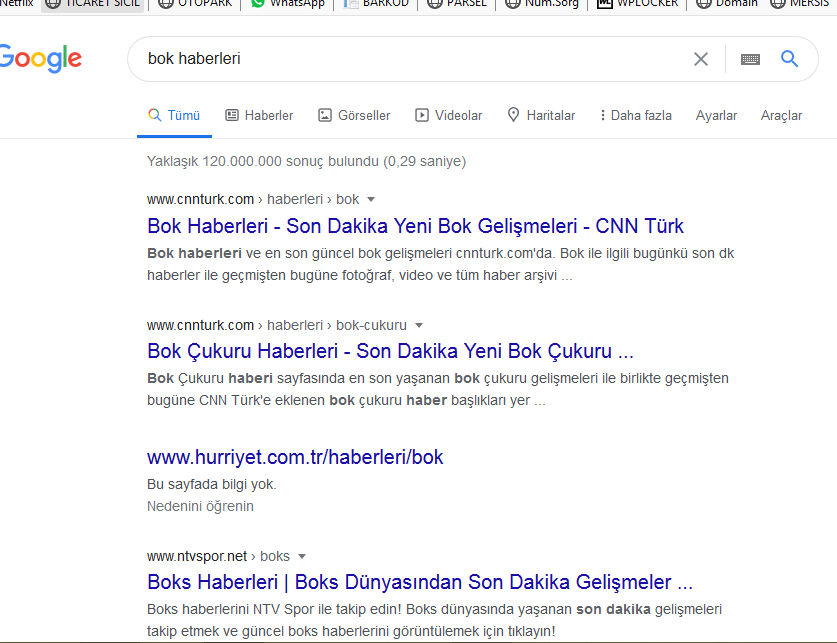Open the MERSİS bookmark
This screenshot has height=643, width=837.
click(x=802, y=4)
